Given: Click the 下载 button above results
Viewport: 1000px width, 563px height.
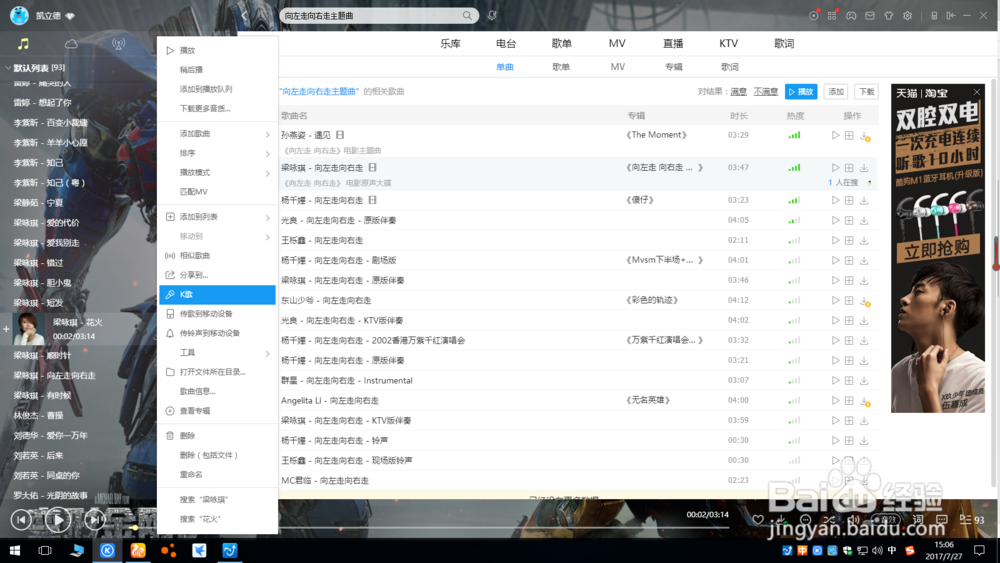Looking at the screenshot, I should click(867, 92).
